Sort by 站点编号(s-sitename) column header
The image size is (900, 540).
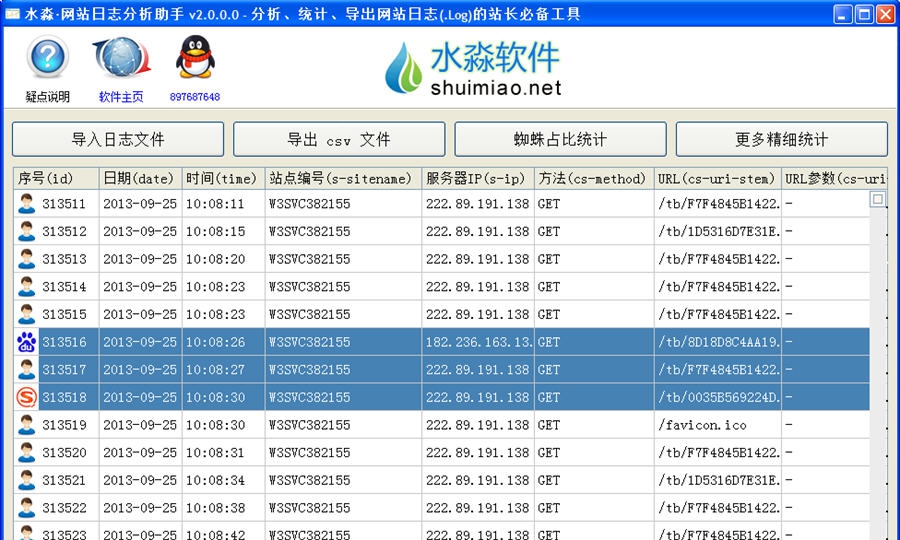(343, 178)
